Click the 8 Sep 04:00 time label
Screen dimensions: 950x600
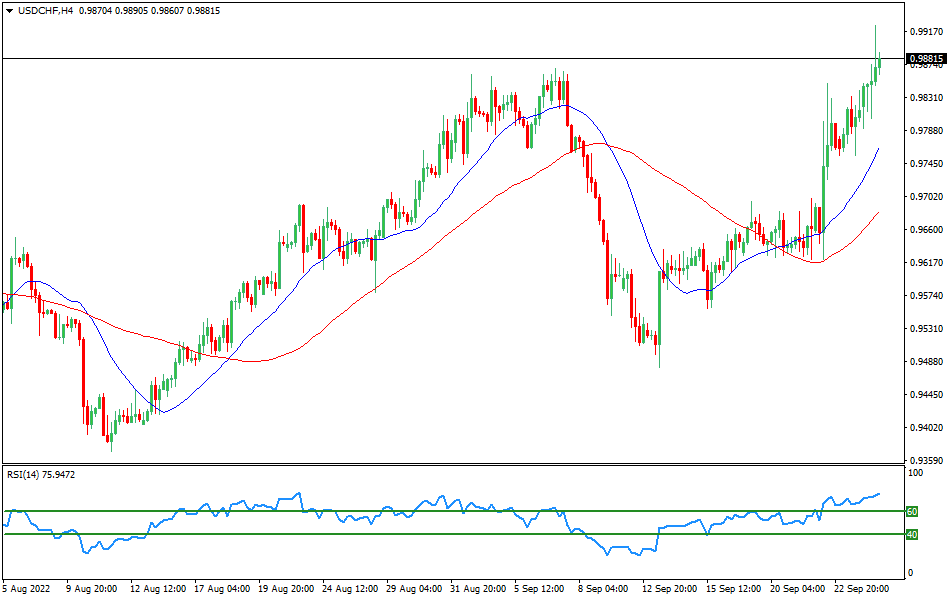(604, 588)
